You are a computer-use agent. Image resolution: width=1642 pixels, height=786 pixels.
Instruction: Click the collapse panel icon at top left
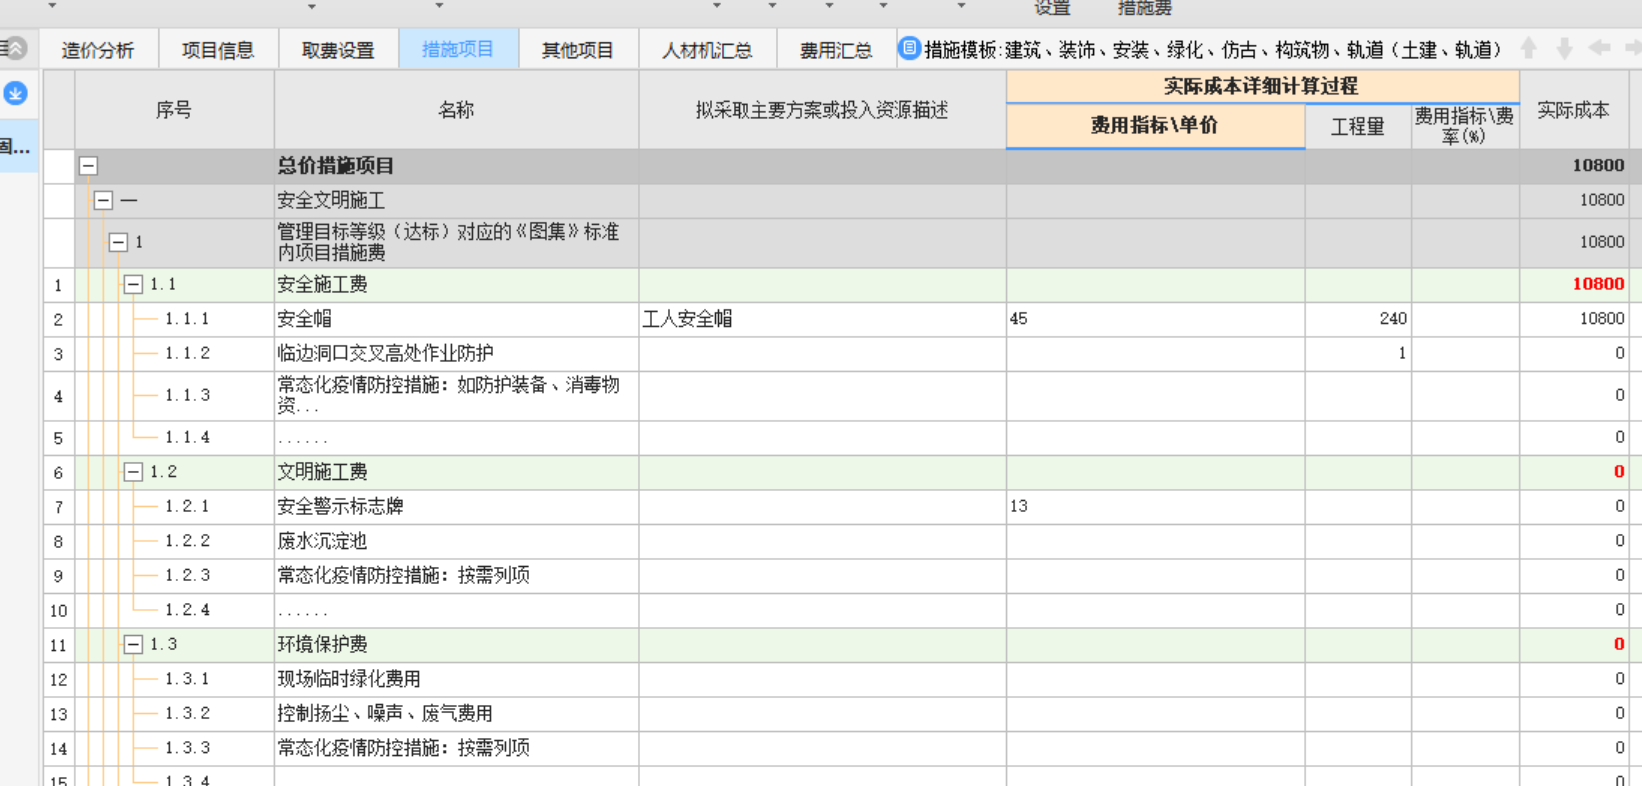[x=14, y=48]
